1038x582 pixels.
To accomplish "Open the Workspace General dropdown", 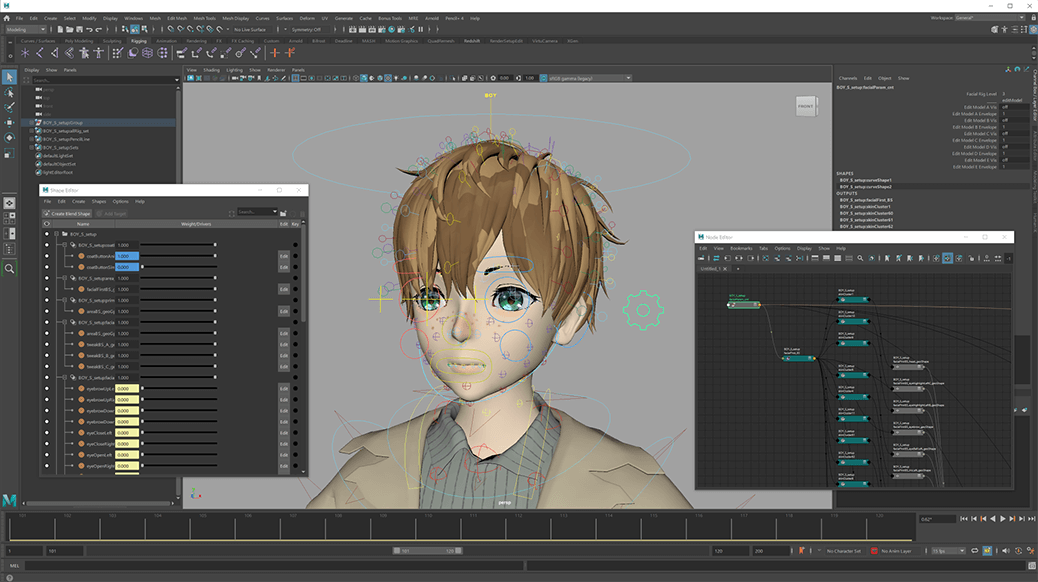I will pyautogui.click(x=990, y=18).
